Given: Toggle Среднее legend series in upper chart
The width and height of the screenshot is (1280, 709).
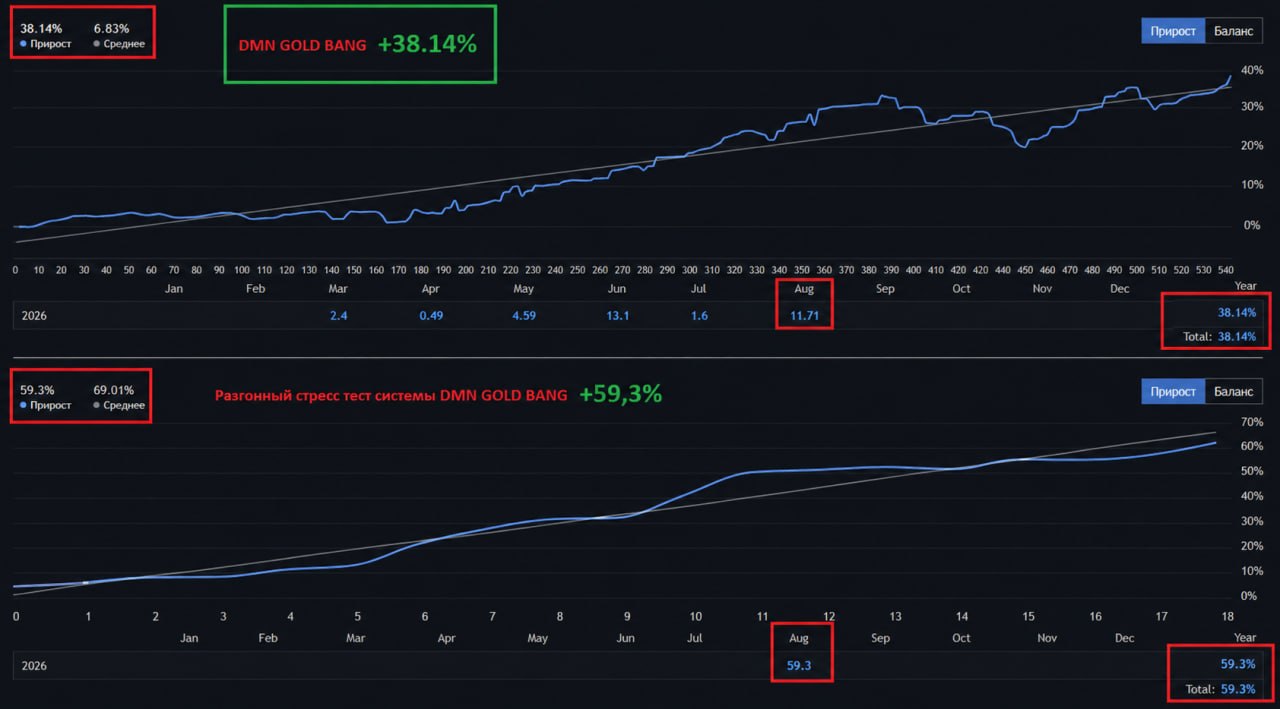Looking at the screenshot, I should pyautogui.click(x=119, y=44).
